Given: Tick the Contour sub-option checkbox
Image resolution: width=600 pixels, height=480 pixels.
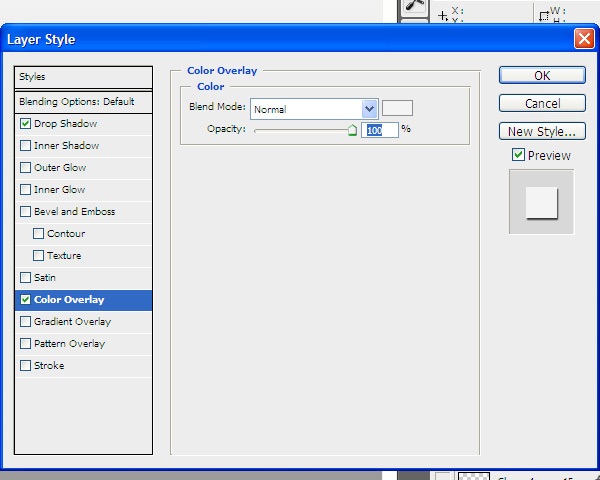Looking at the screenshot, I should tap(38, 234).
